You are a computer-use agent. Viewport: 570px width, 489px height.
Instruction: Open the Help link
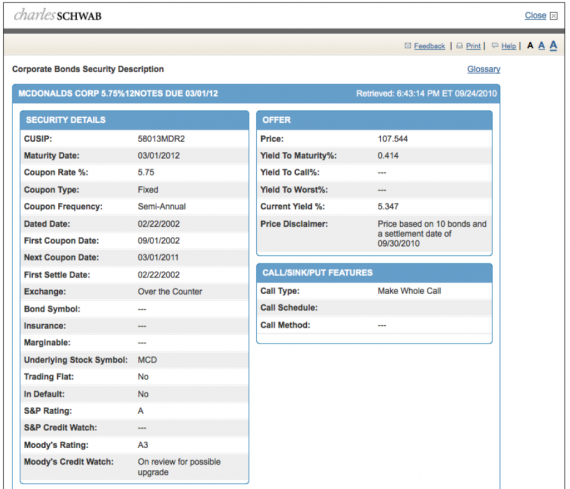[509, 46]
